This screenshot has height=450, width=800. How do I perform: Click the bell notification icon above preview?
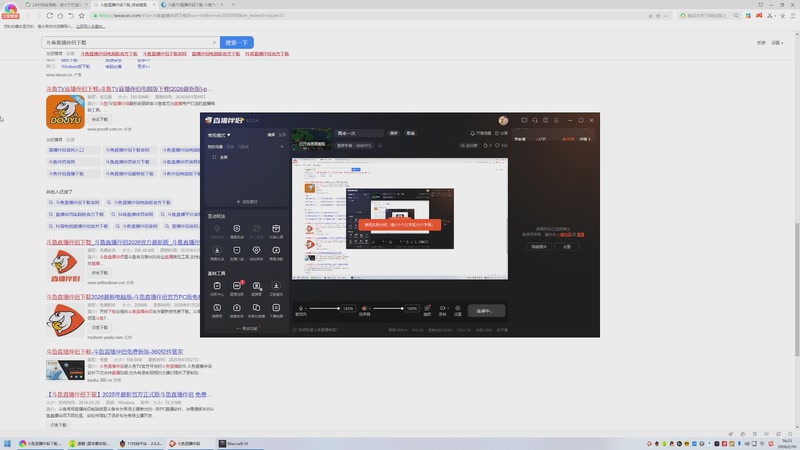click(x=472, y=133)
